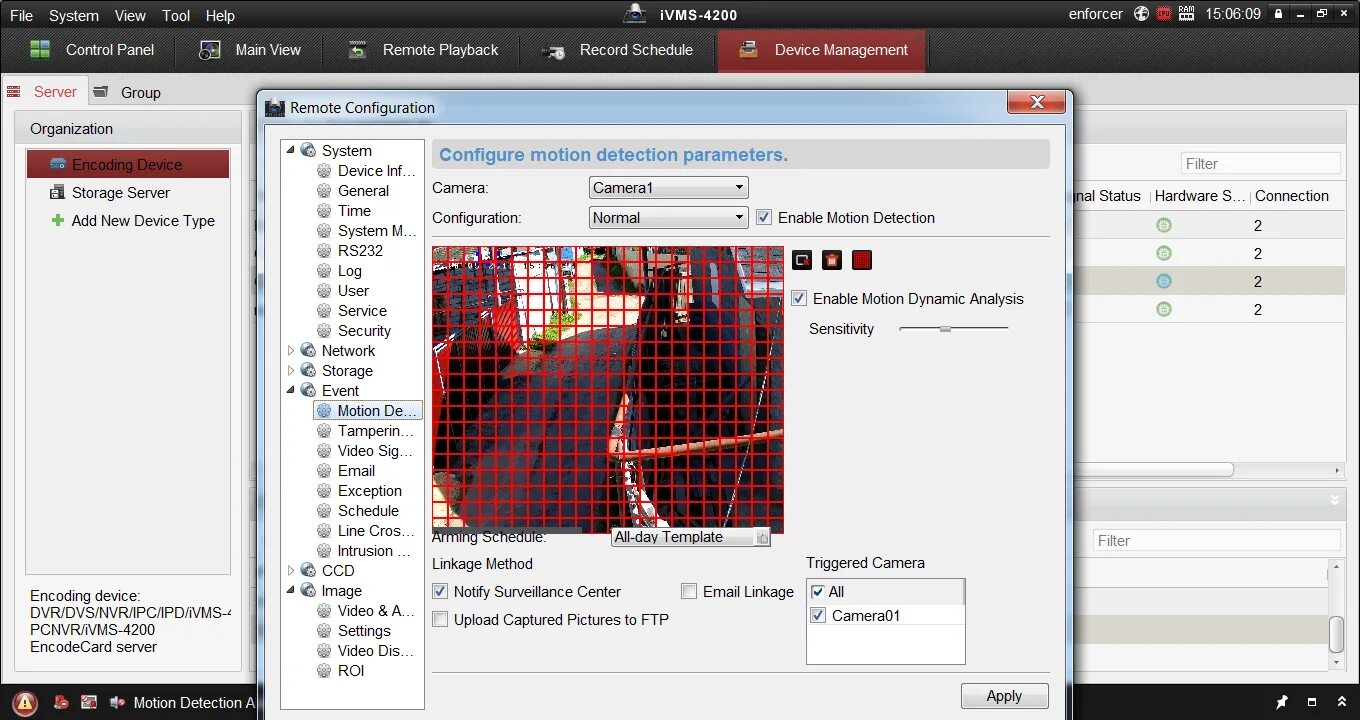Click the blue hardware status icon in highlighted row
The height and width of the screenshot is (720, 1360).
(x=1164, y=281)
